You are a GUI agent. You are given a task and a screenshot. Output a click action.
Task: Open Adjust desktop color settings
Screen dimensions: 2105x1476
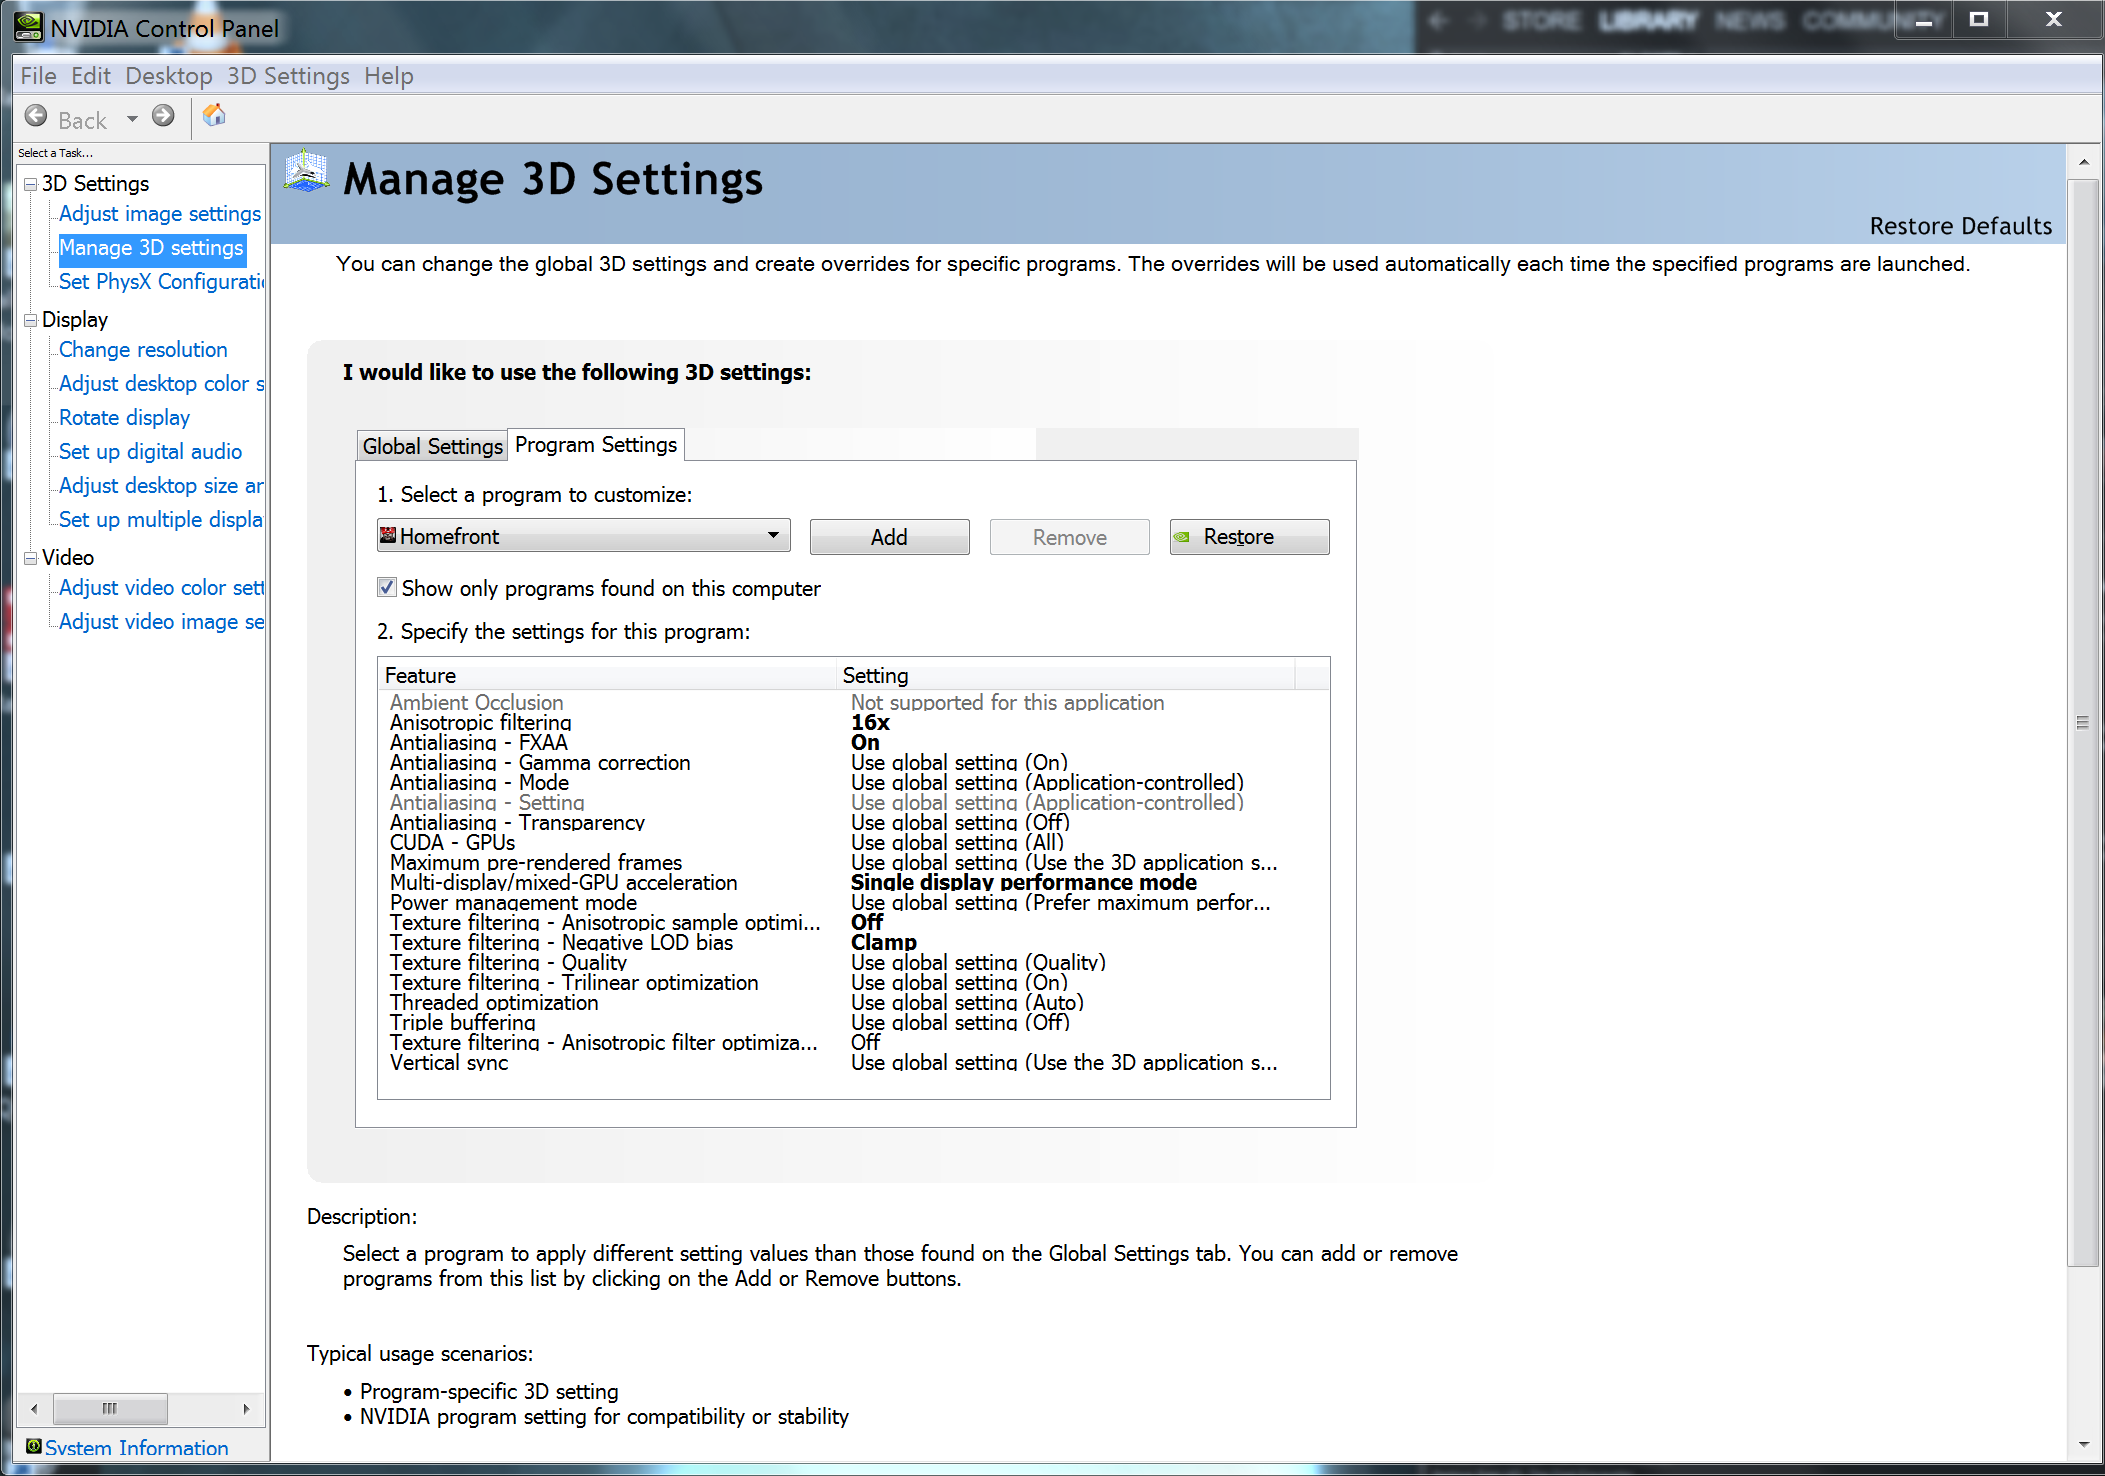pyautogui.click(x=161, y=384)
